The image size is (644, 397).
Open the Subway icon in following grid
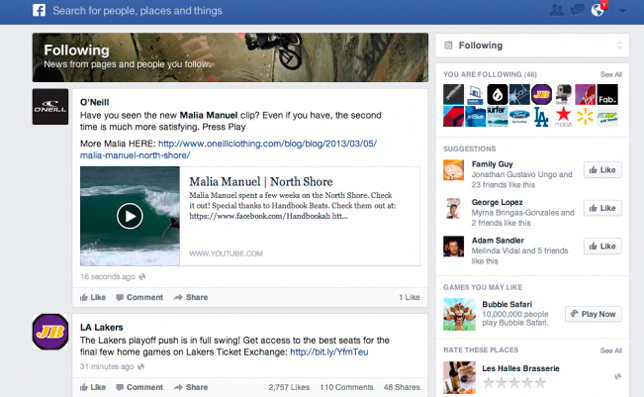tap(607, 117)
